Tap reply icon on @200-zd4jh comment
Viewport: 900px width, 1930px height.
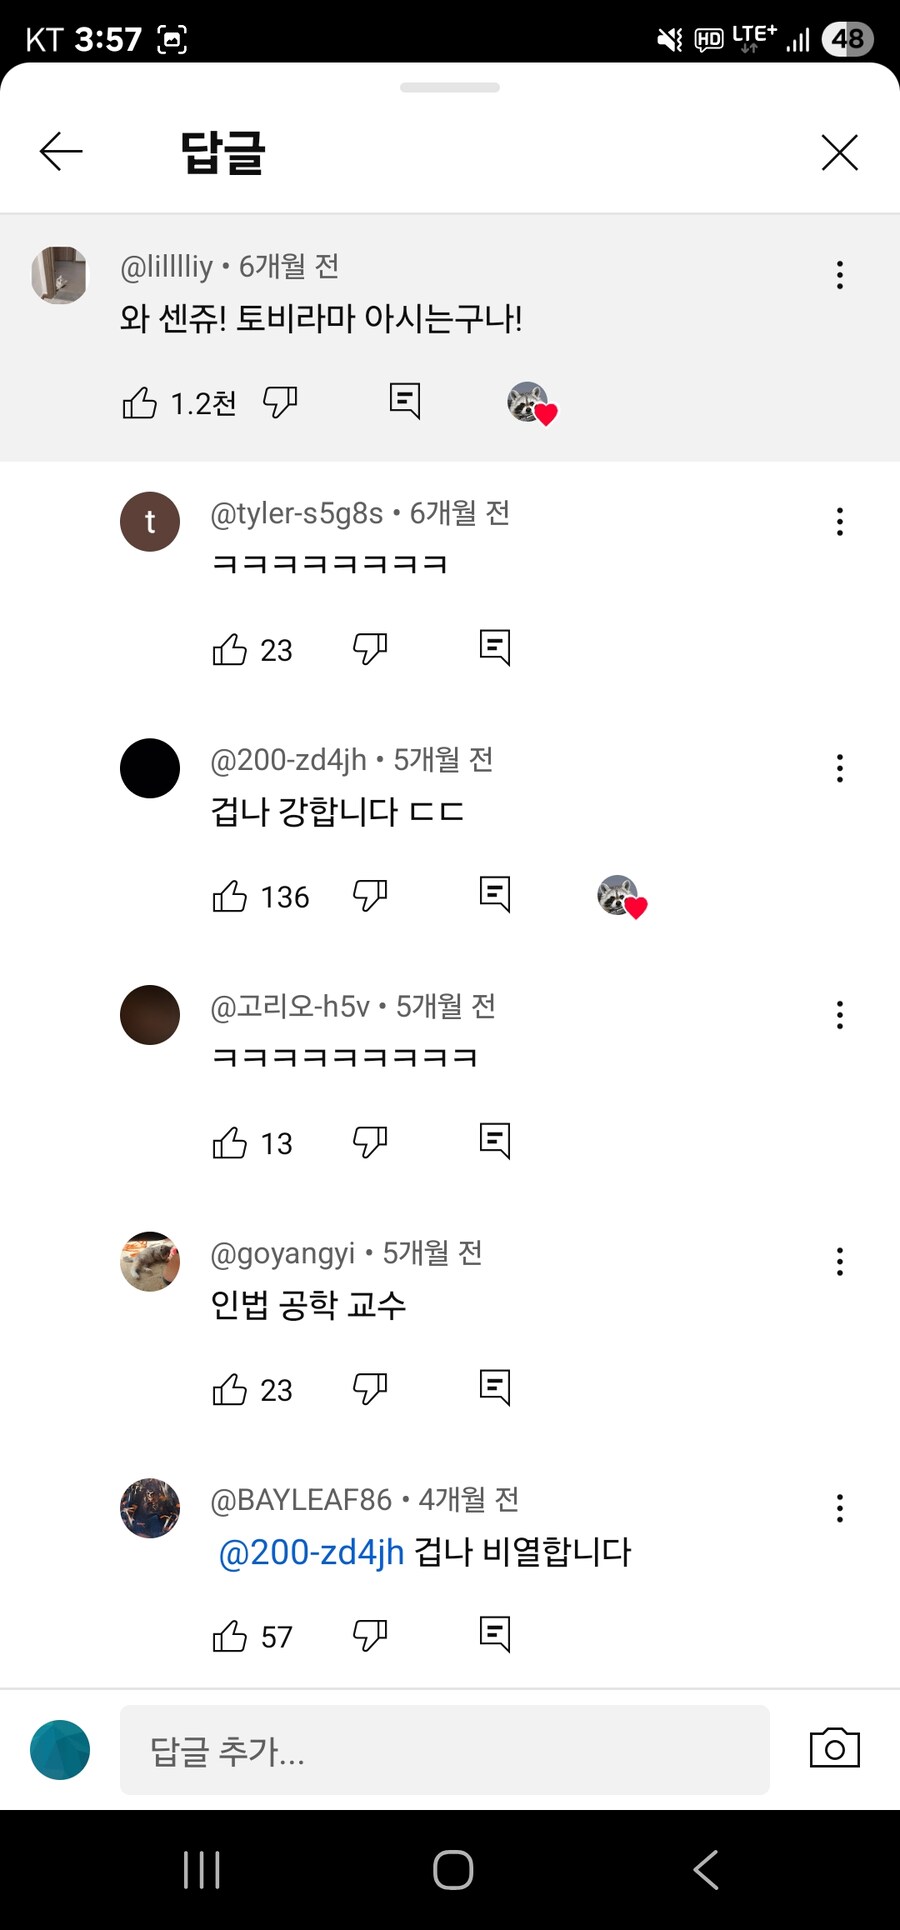point(495,895)
